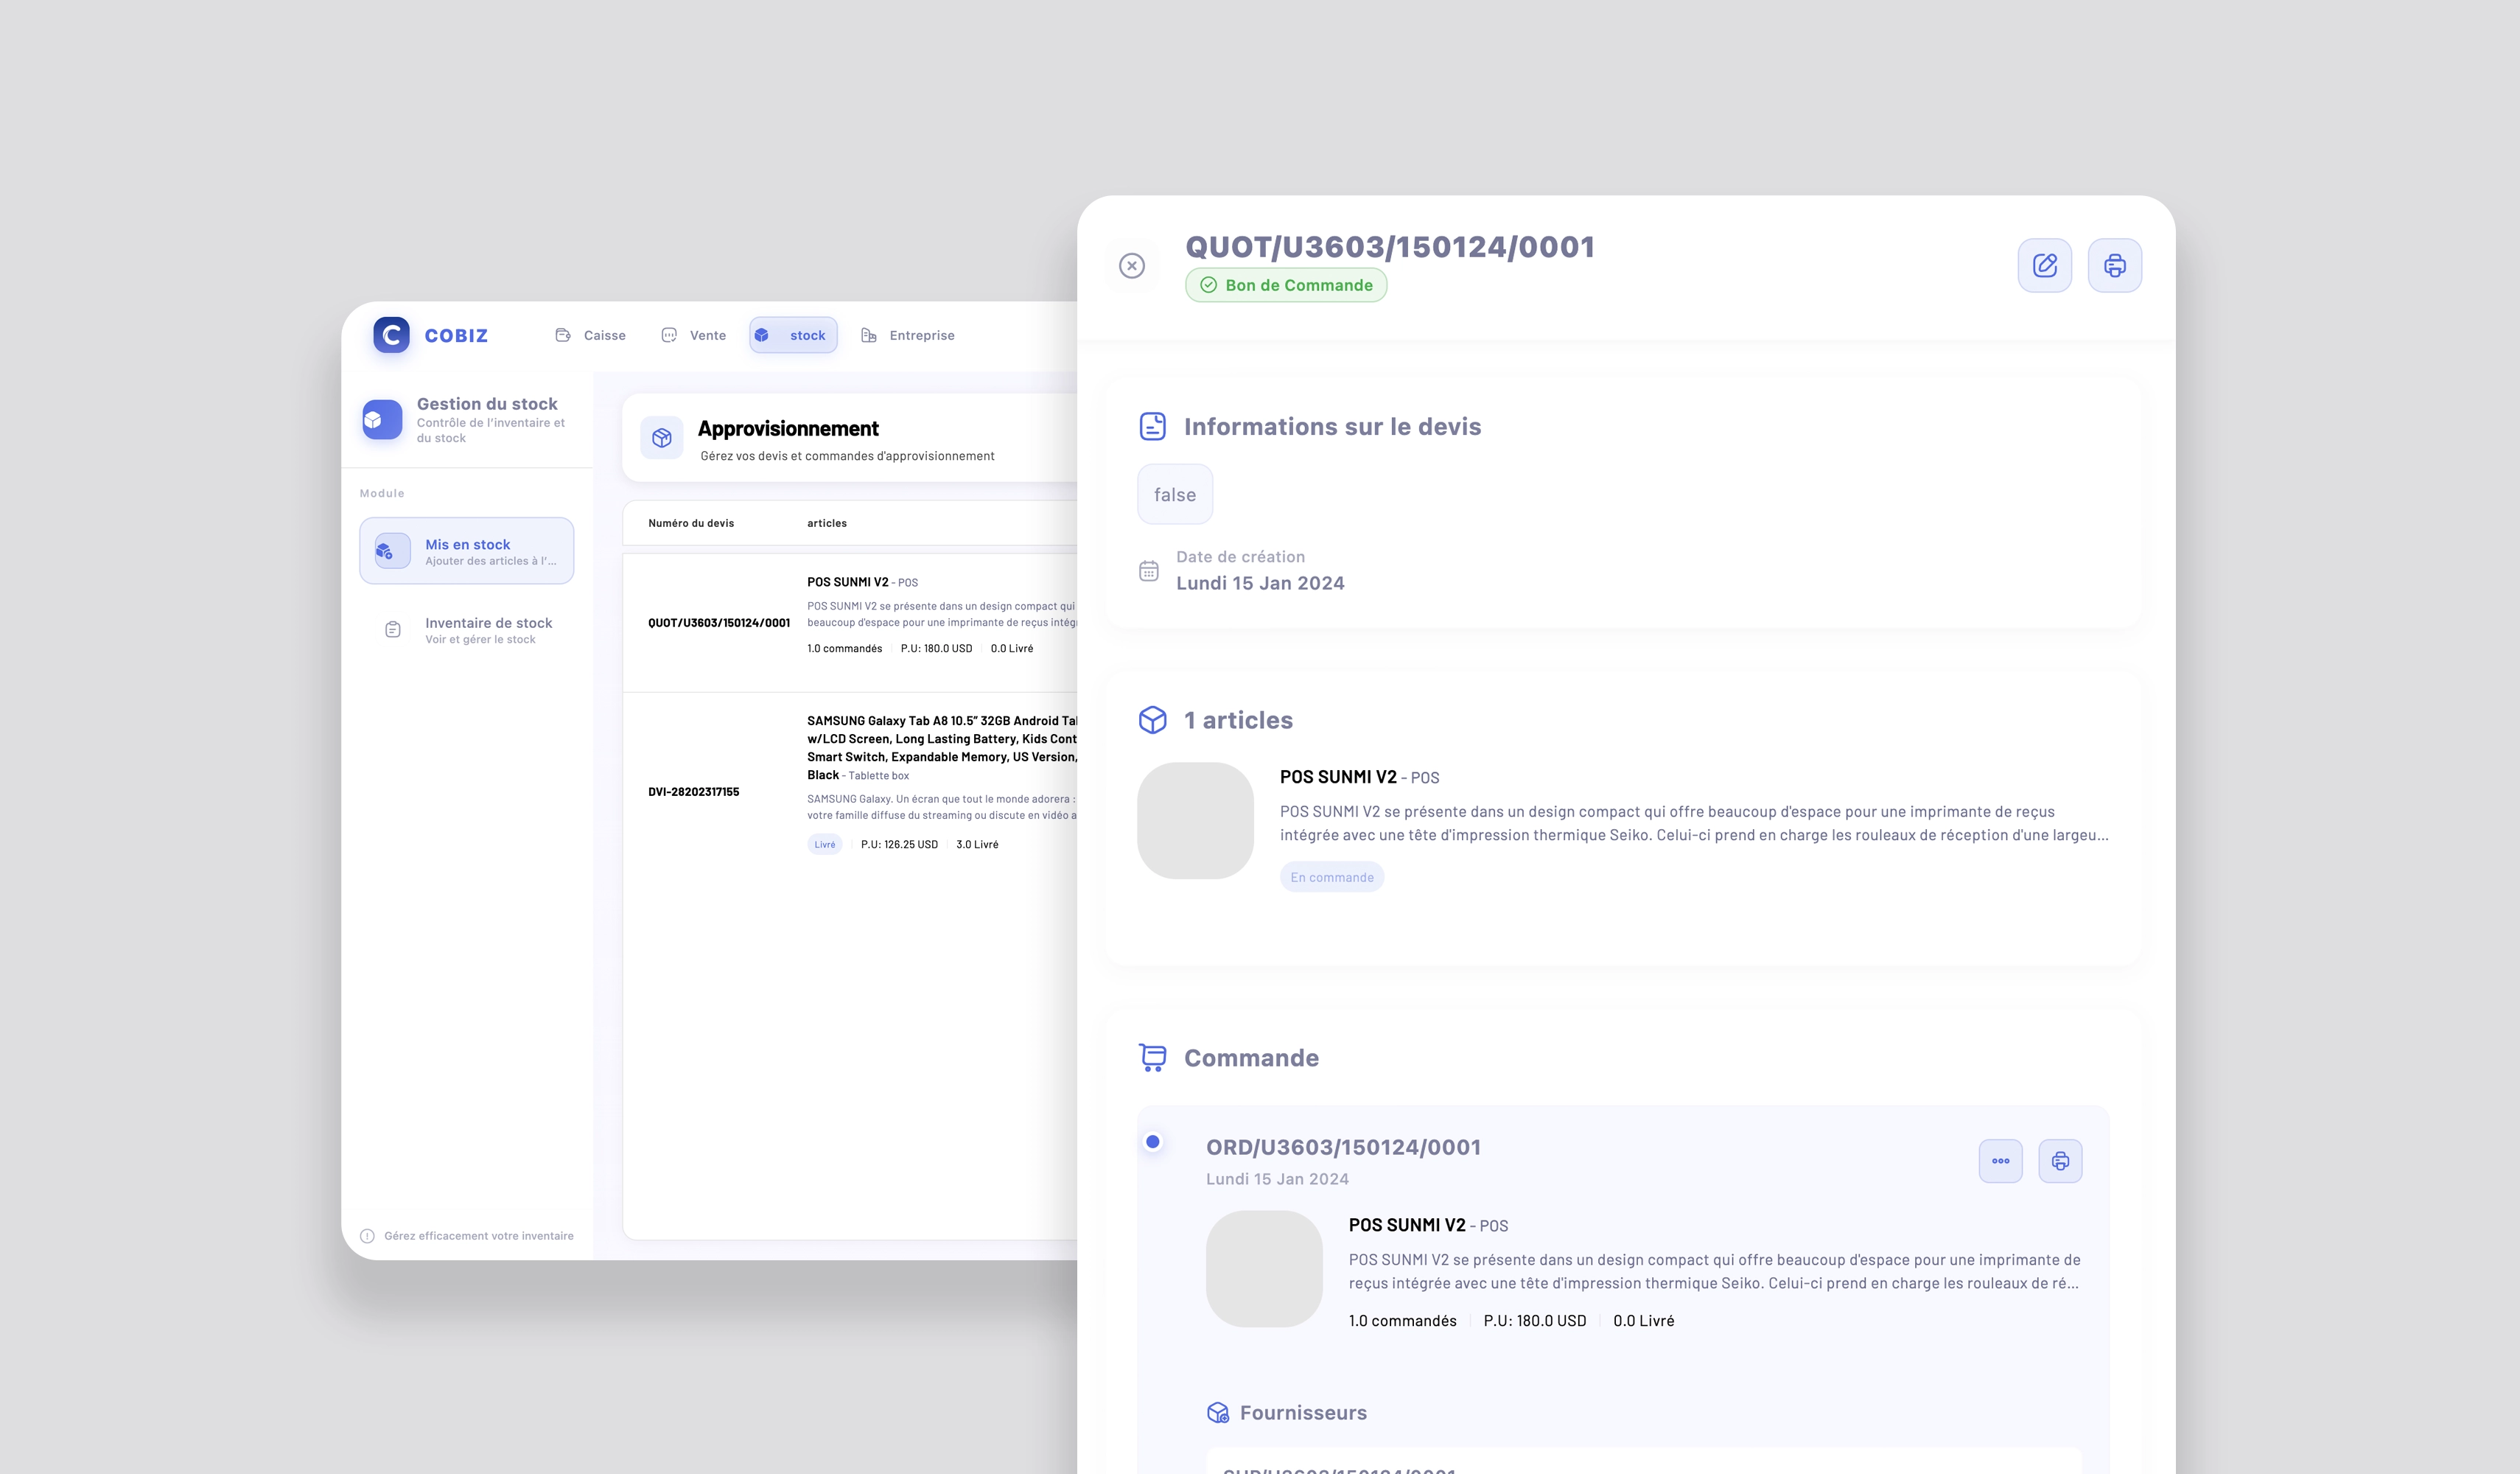Click the cart icon beside Commande
The width and height of the screenshot is (2520, 1474).
pos(1153,1058)
